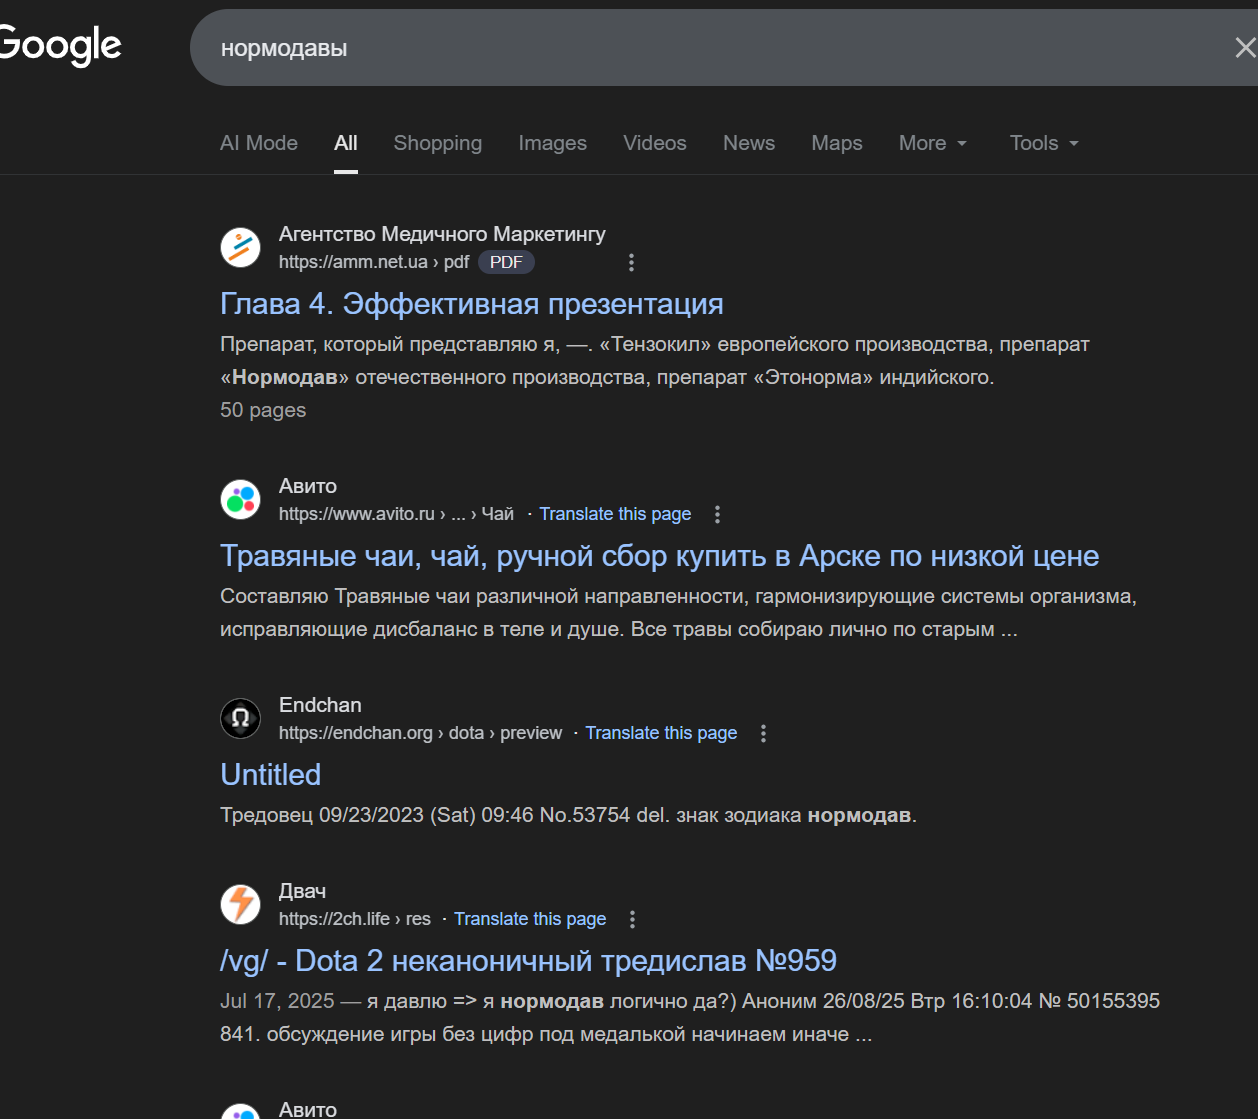Expand the Tools dropdown
The height and width of the screenshot is (1119, 1258).
pyautogui.click(x=1043, y=143)
